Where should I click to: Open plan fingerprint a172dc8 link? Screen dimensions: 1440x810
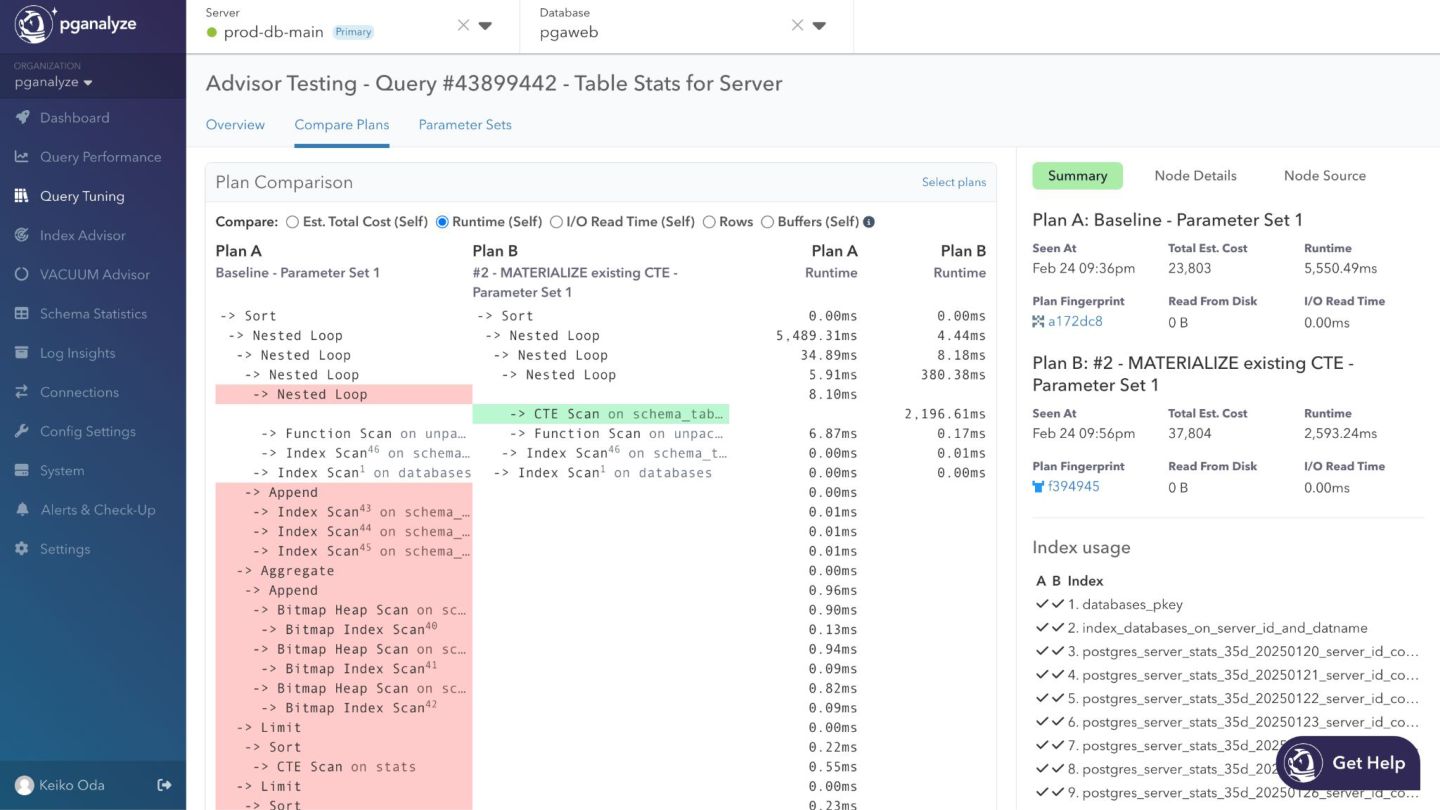click(x=1075, y=322)
